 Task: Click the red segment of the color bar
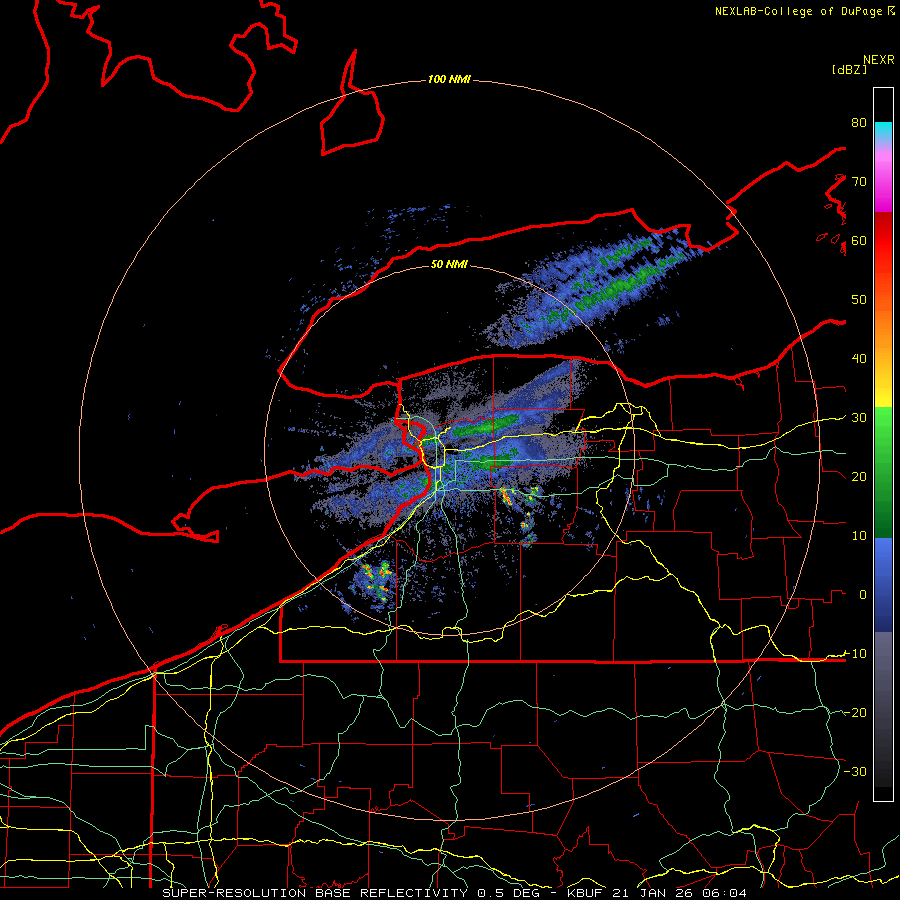(x=883, y=244)
